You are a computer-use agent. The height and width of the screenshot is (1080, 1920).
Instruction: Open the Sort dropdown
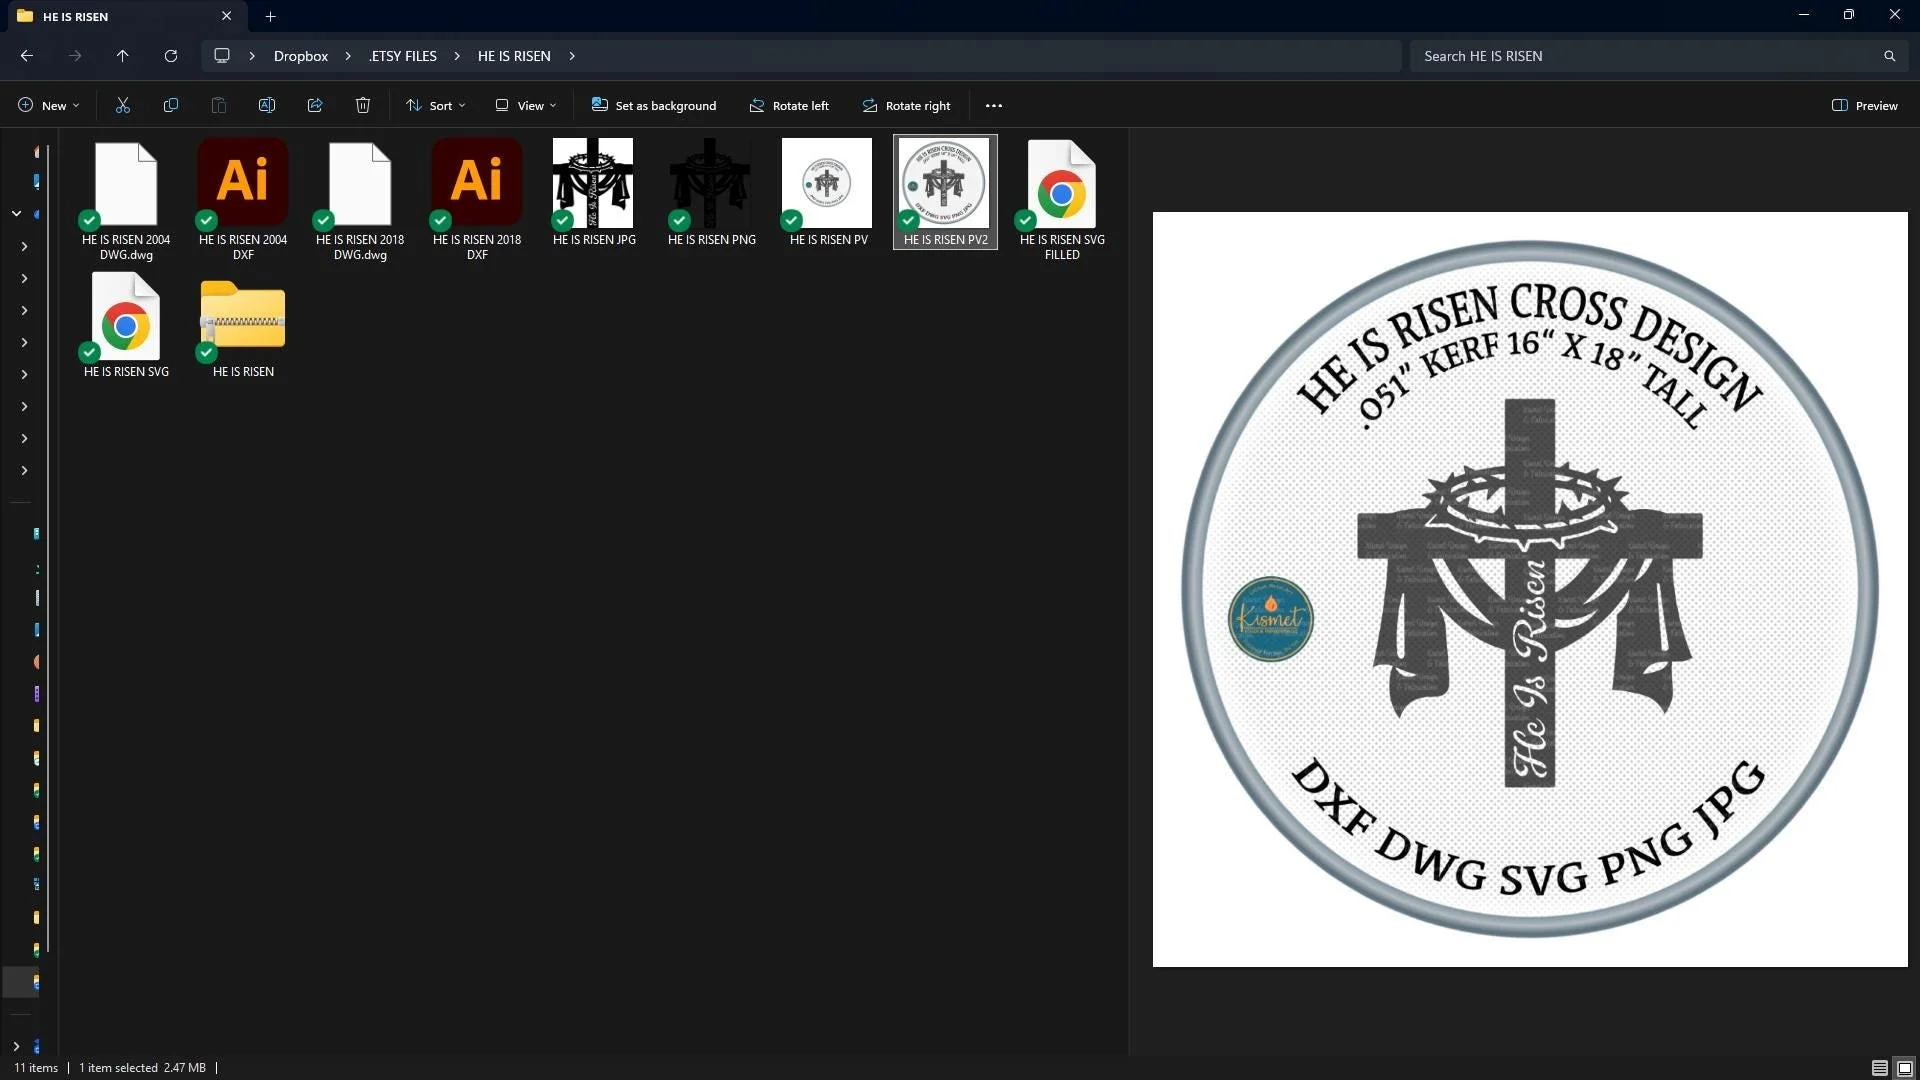coord(436,105)
